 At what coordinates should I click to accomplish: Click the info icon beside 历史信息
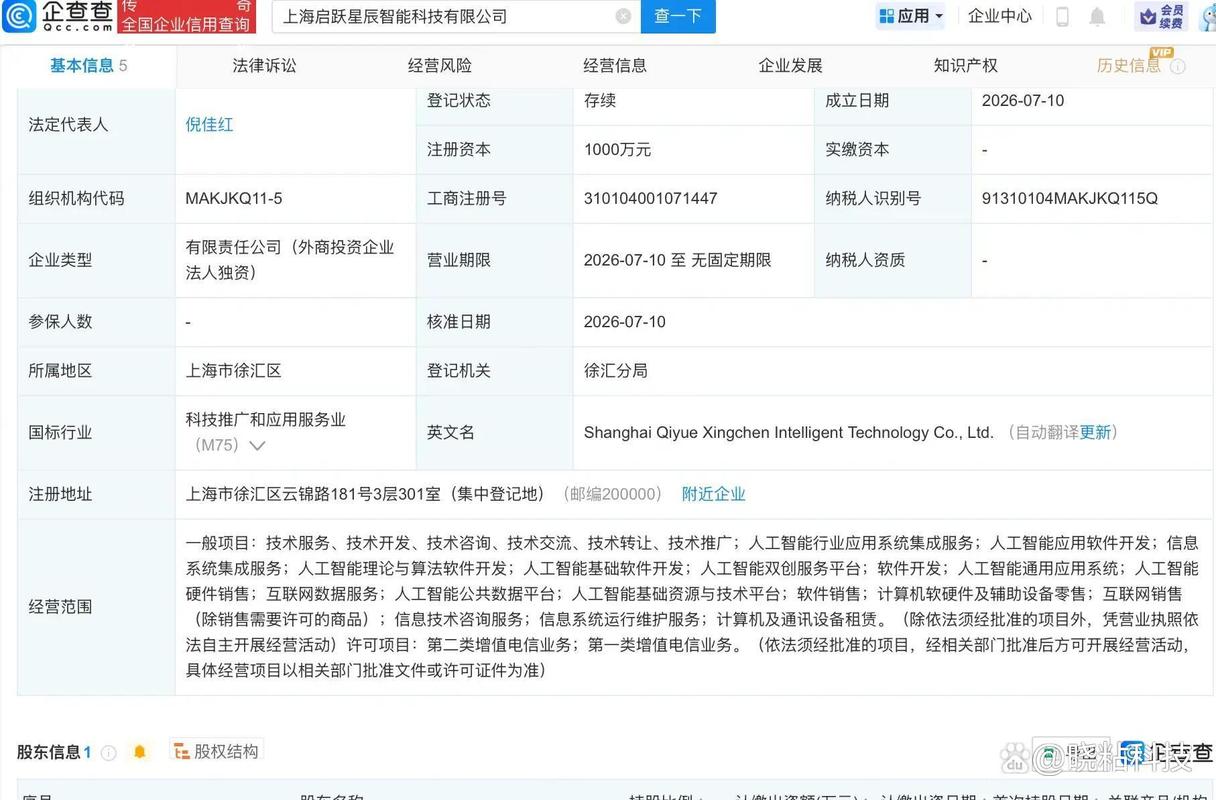[x=1177, y=67]
